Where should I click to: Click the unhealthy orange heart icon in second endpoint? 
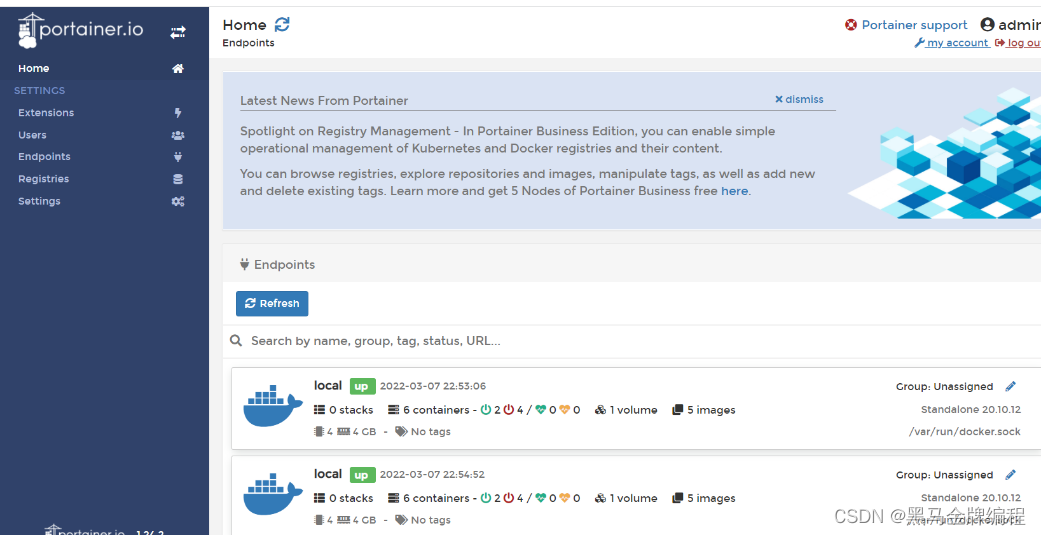pyautogui.click(x=564, y=498)
